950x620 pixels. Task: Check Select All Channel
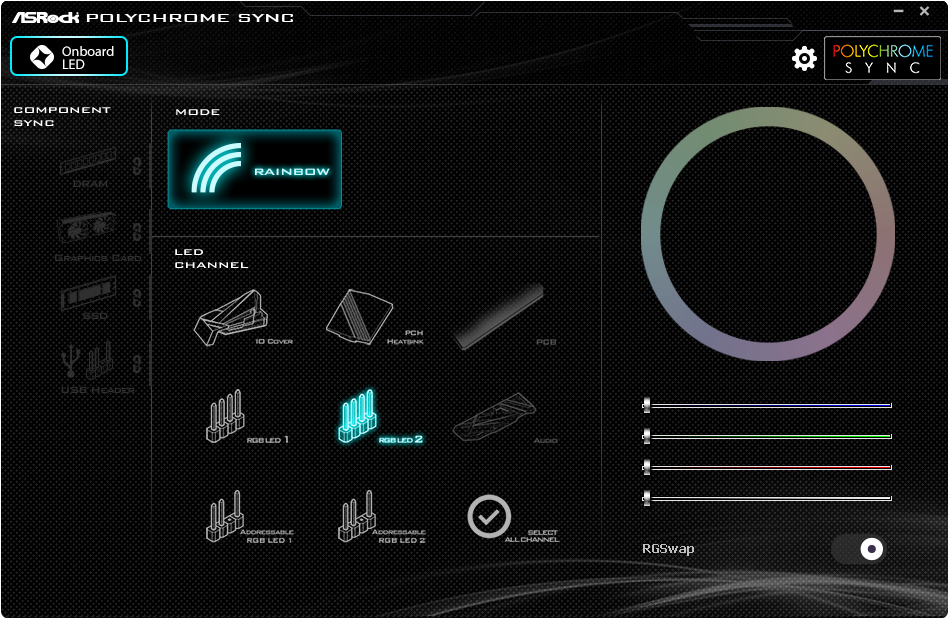[x=513, y=518]
